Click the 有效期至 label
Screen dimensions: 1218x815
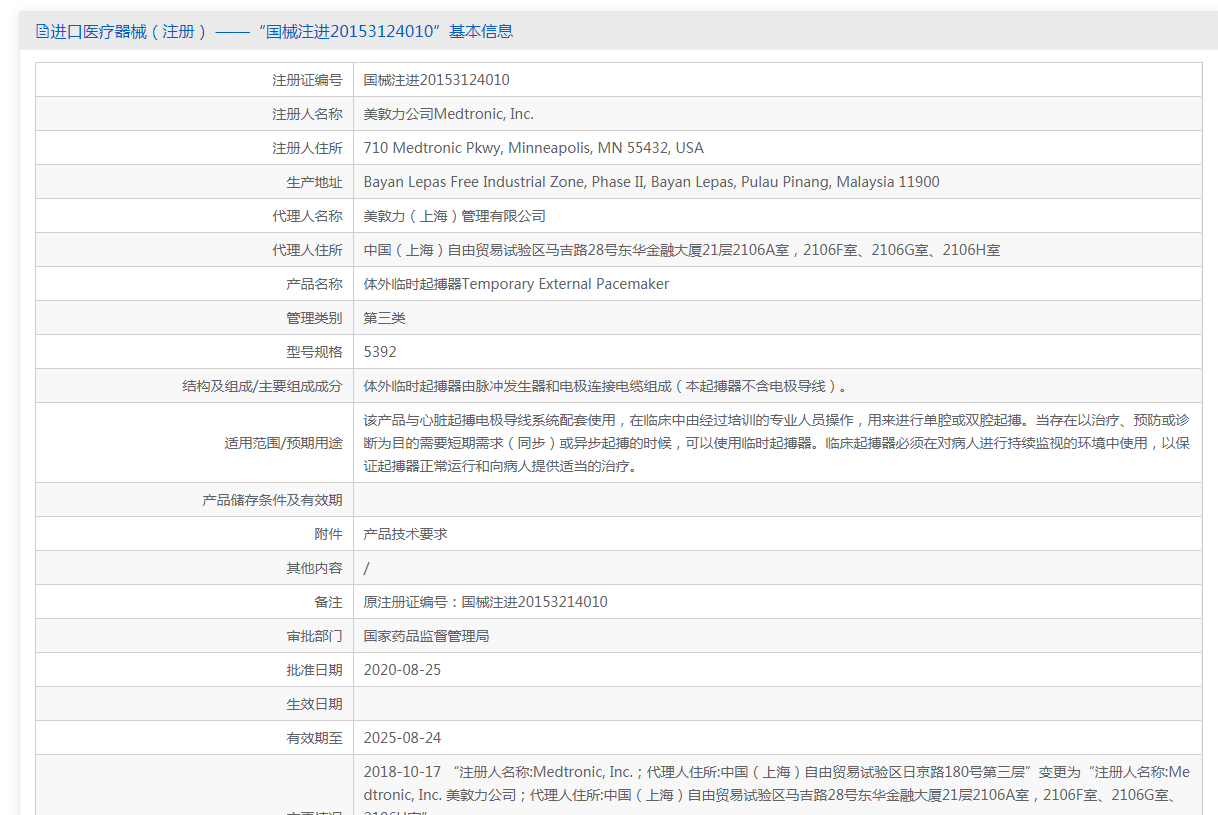click(x=315, y=738)
